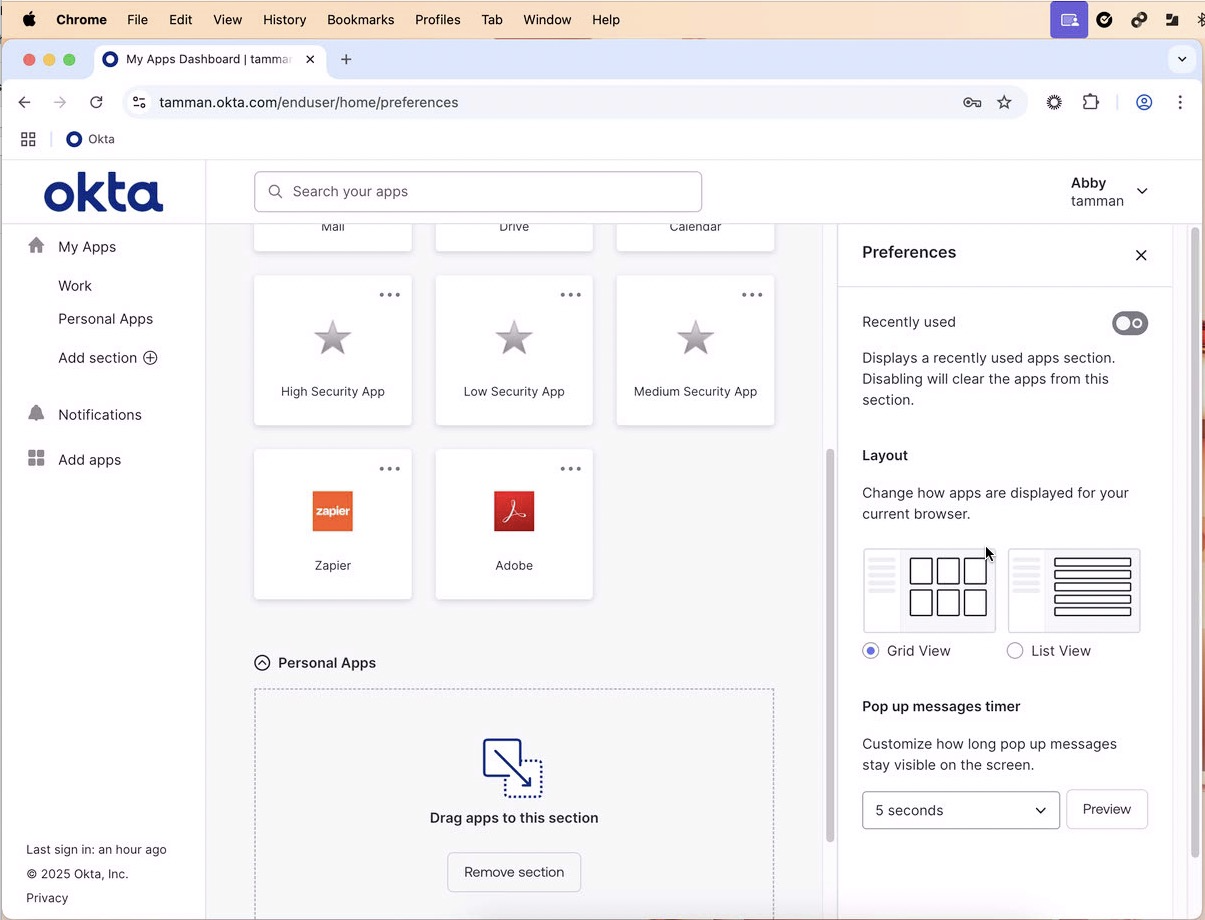
Task: Open the High Security App star icon
Action: (332, 338)
